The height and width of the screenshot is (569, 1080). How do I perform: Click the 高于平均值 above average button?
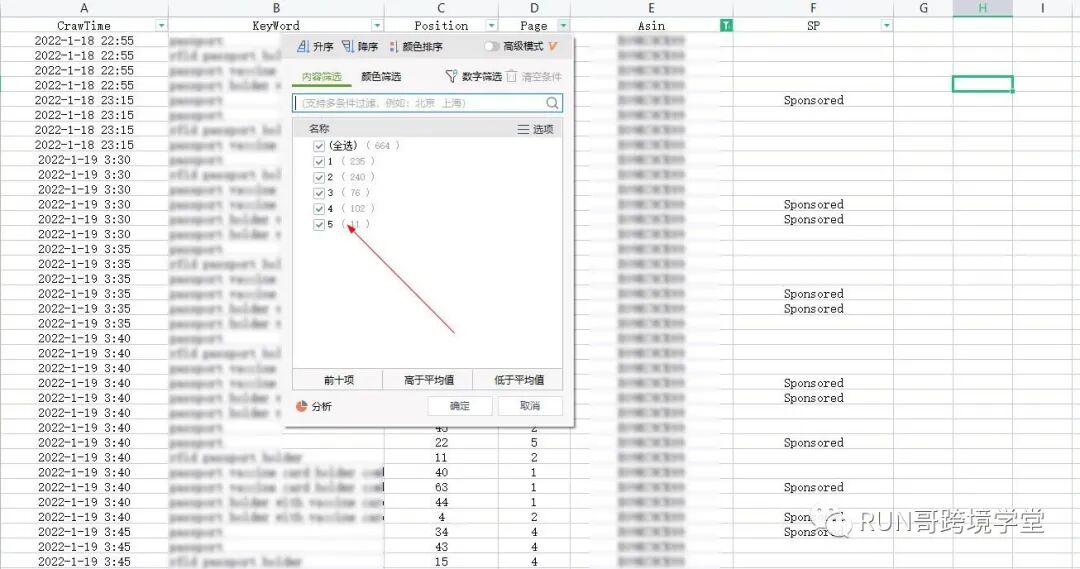coord(428,380)
